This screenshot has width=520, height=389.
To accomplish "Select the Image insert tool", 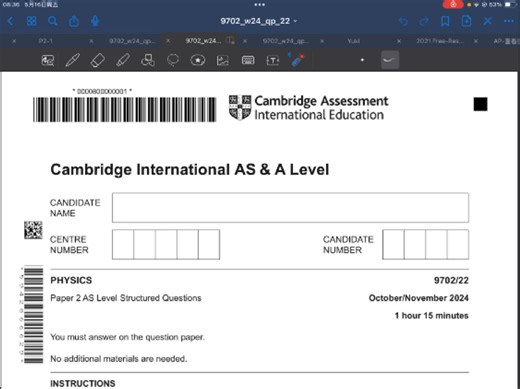I will (223, 60).
